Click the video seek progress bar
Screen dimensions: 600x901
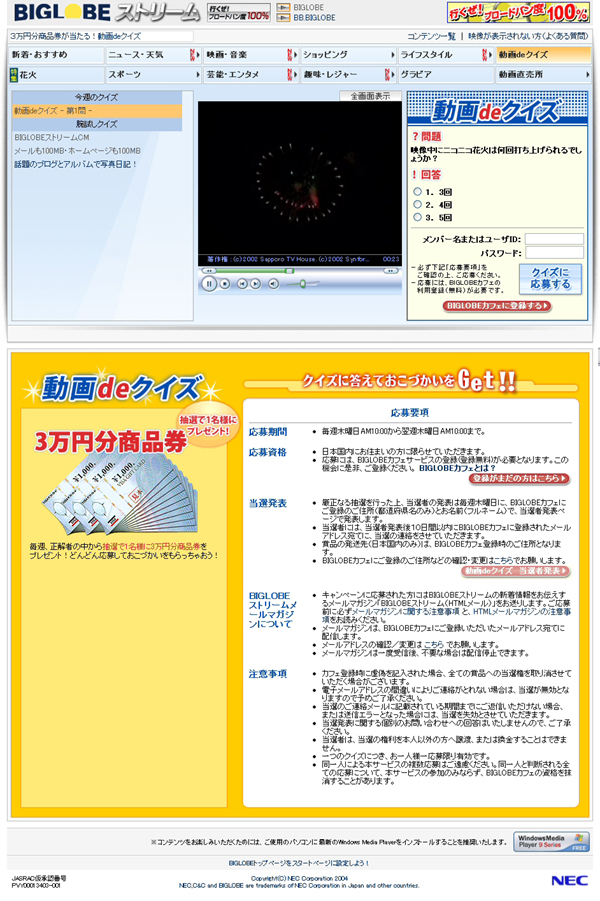pos(299,271)
